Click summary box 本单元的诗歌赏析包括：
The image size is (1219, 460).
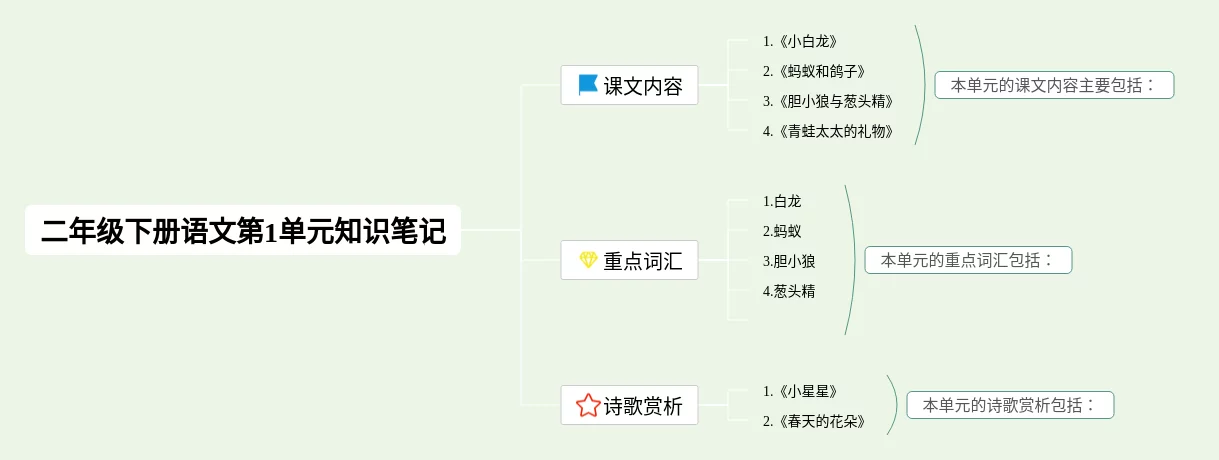(1010, 405)
